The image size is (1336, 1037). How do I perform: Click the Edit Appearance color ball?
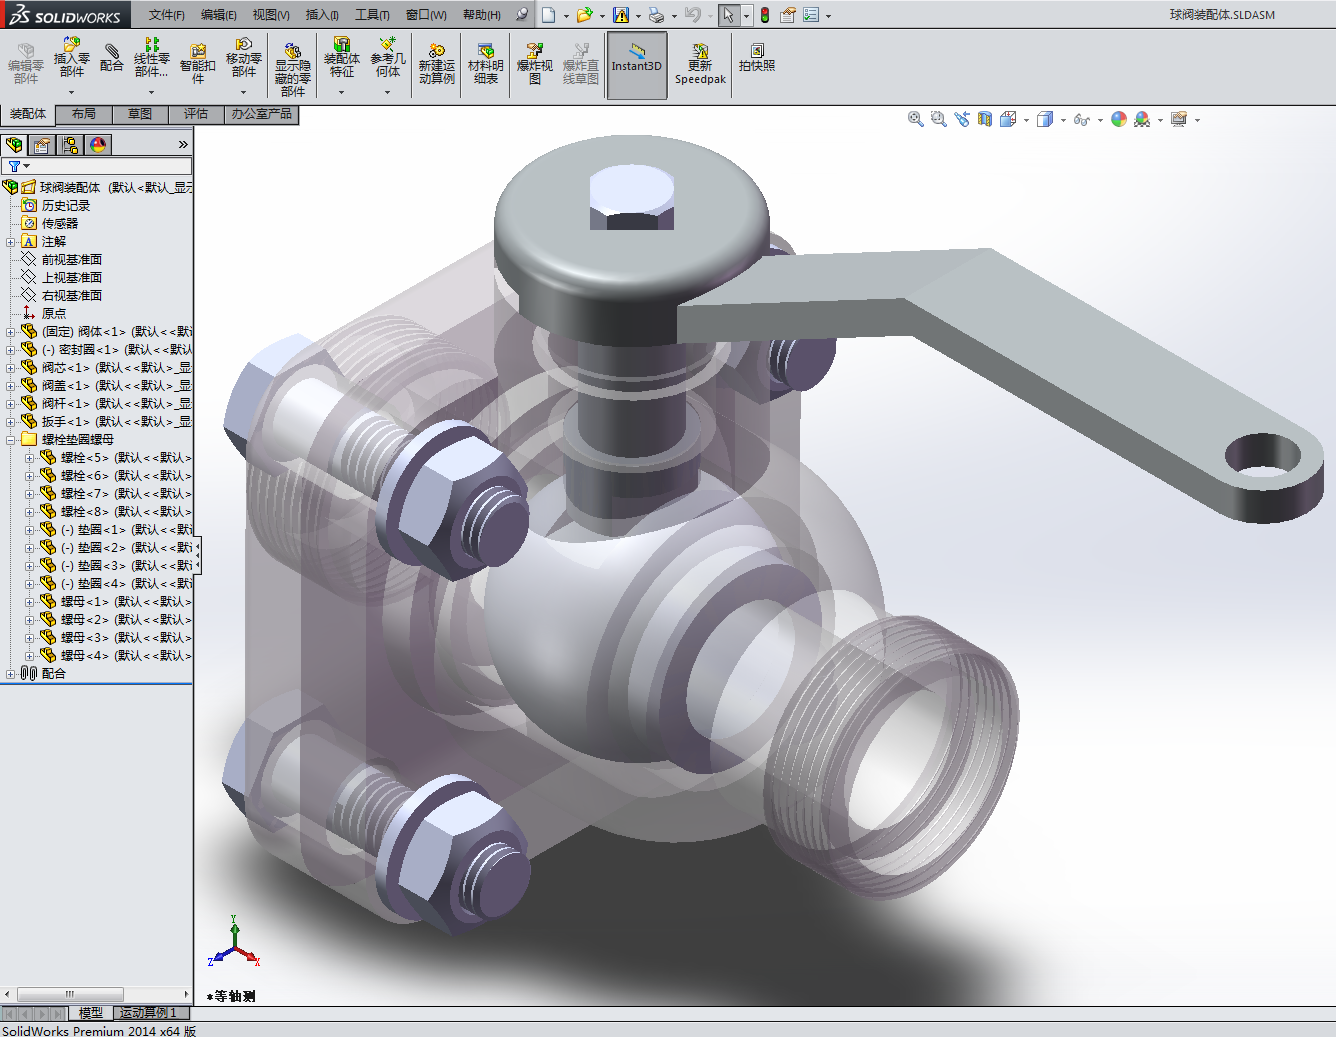1118,119
